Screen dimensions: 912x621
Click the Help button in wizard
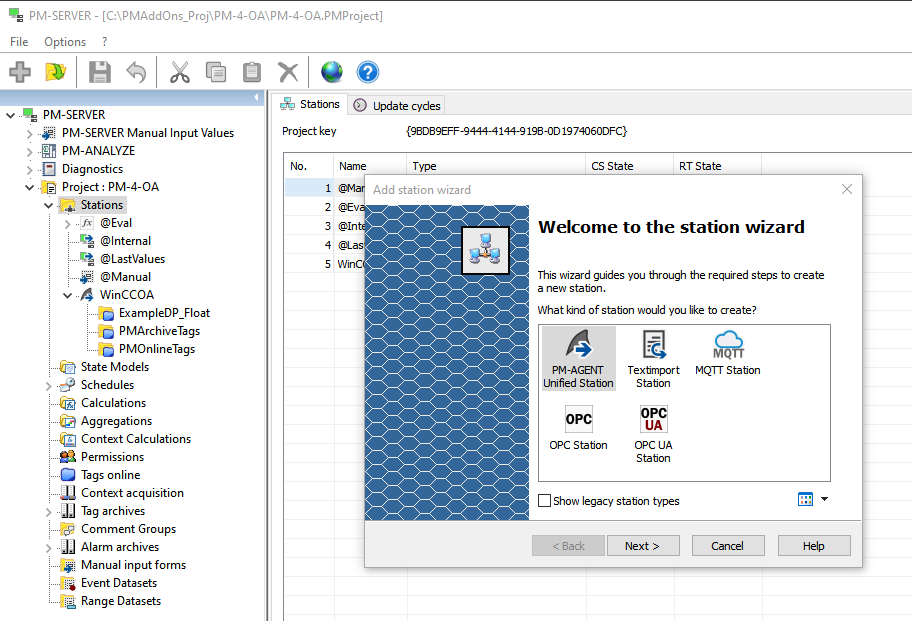814,545
